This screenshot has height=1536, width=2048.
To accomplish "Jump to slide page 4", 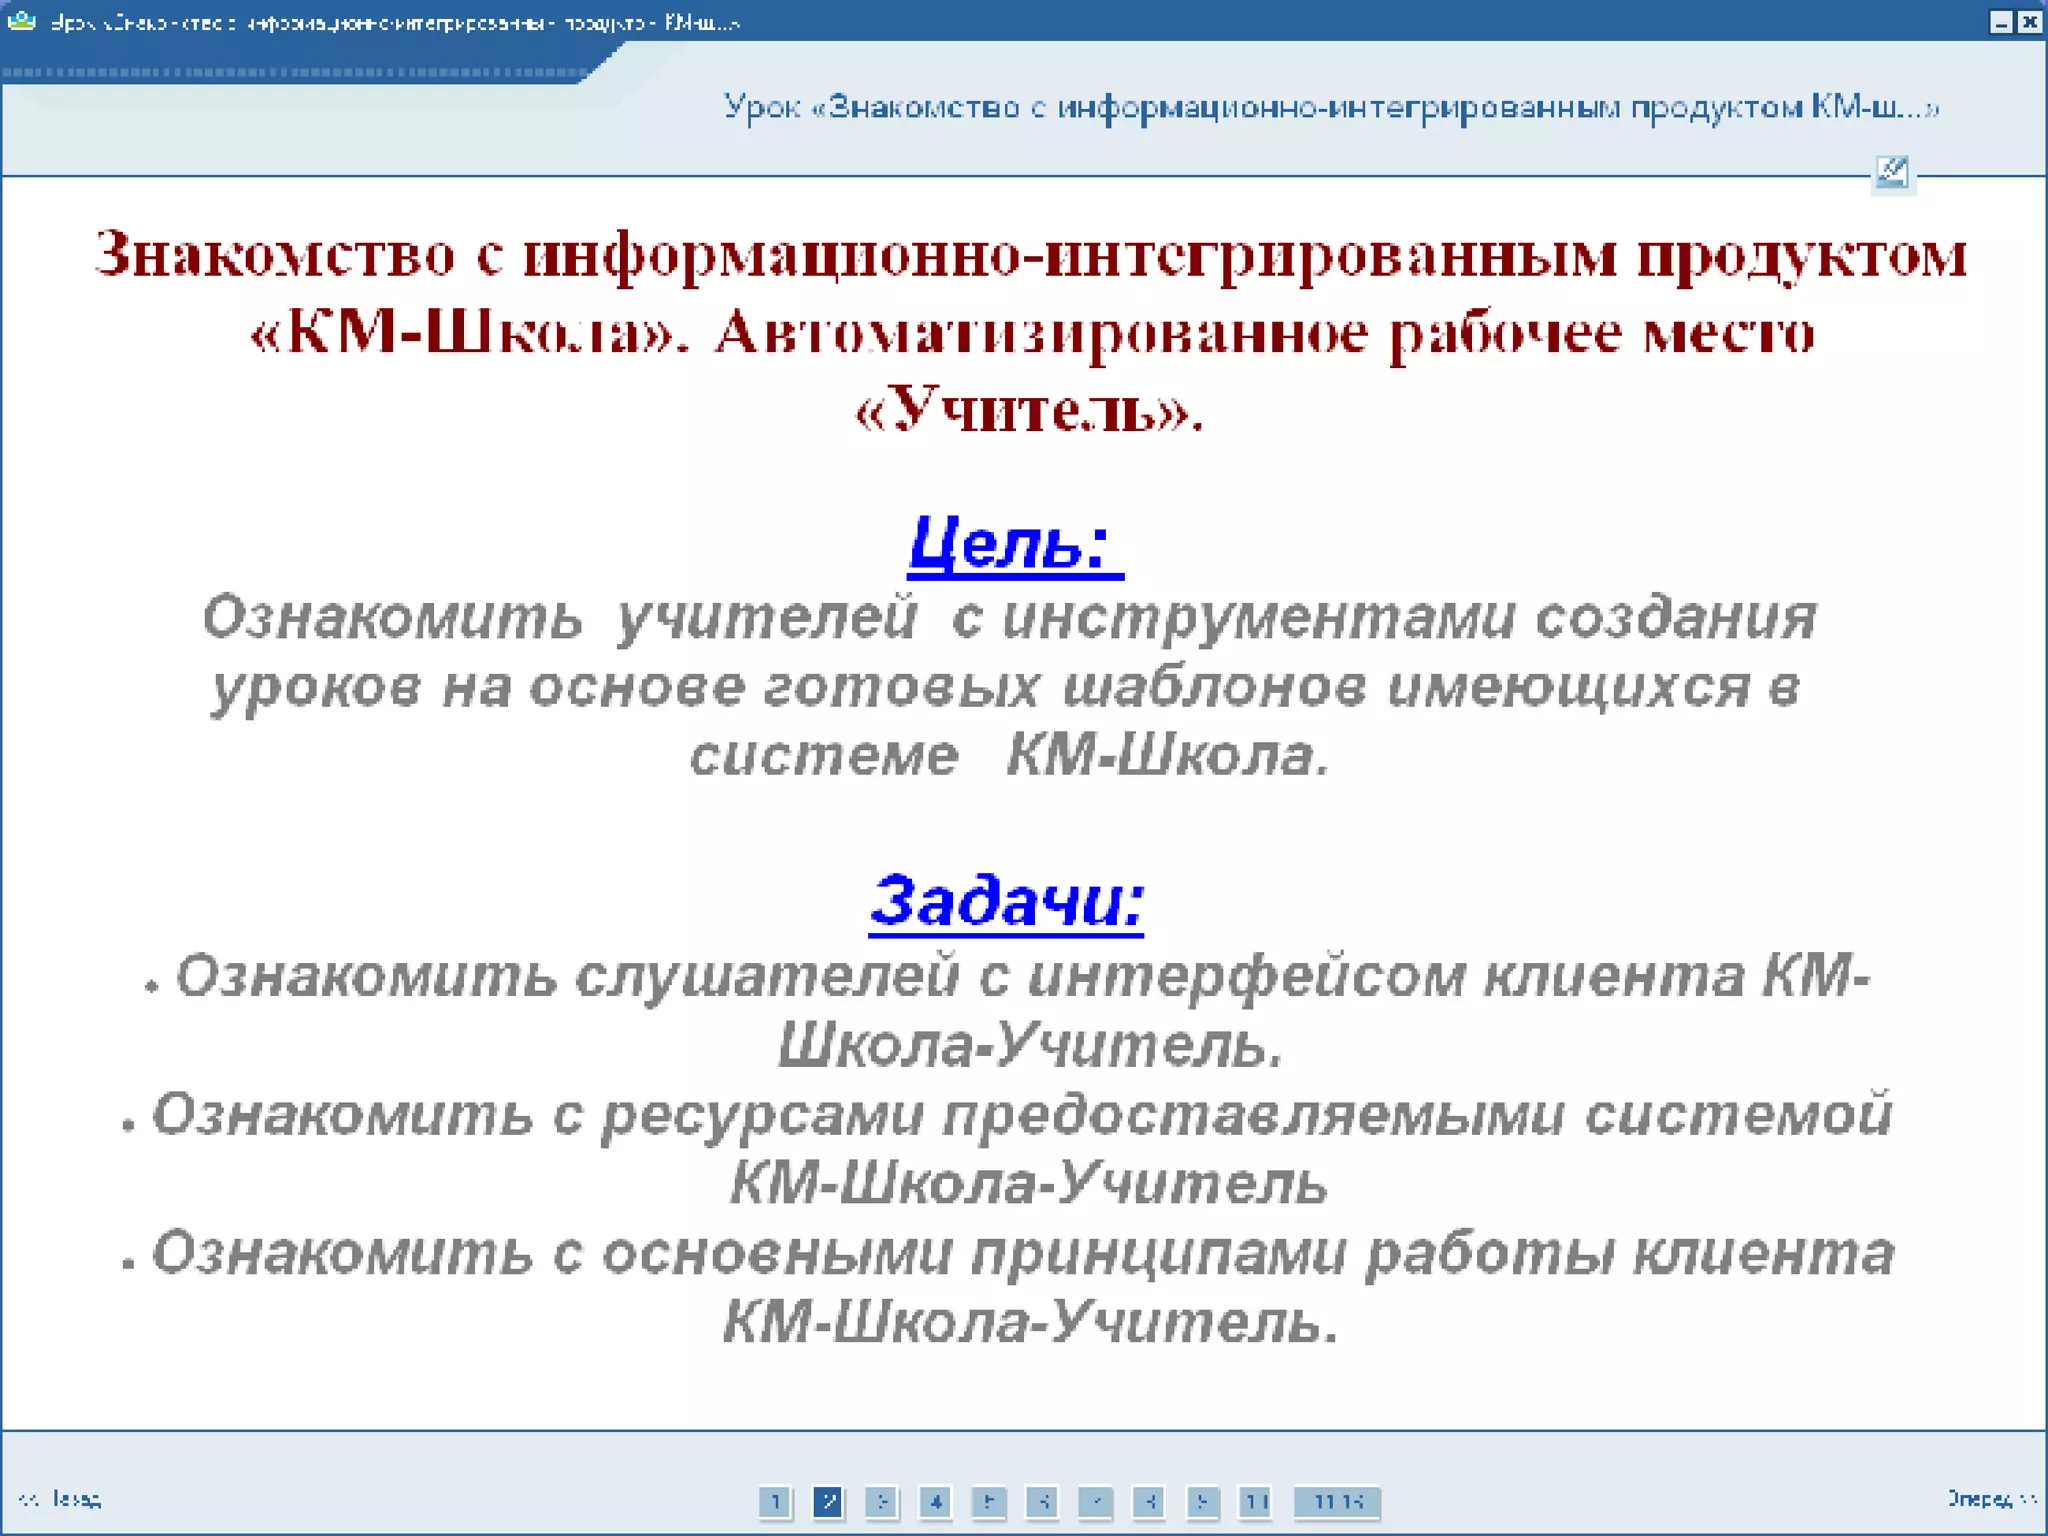I will point(935,1501).
